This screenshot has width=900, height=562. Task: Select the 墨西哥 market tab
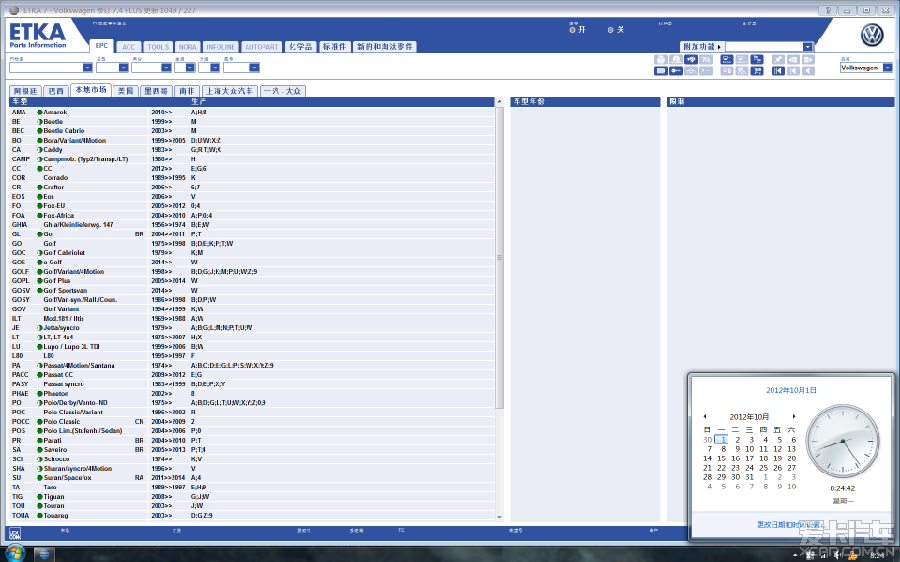tap(156, 91)
